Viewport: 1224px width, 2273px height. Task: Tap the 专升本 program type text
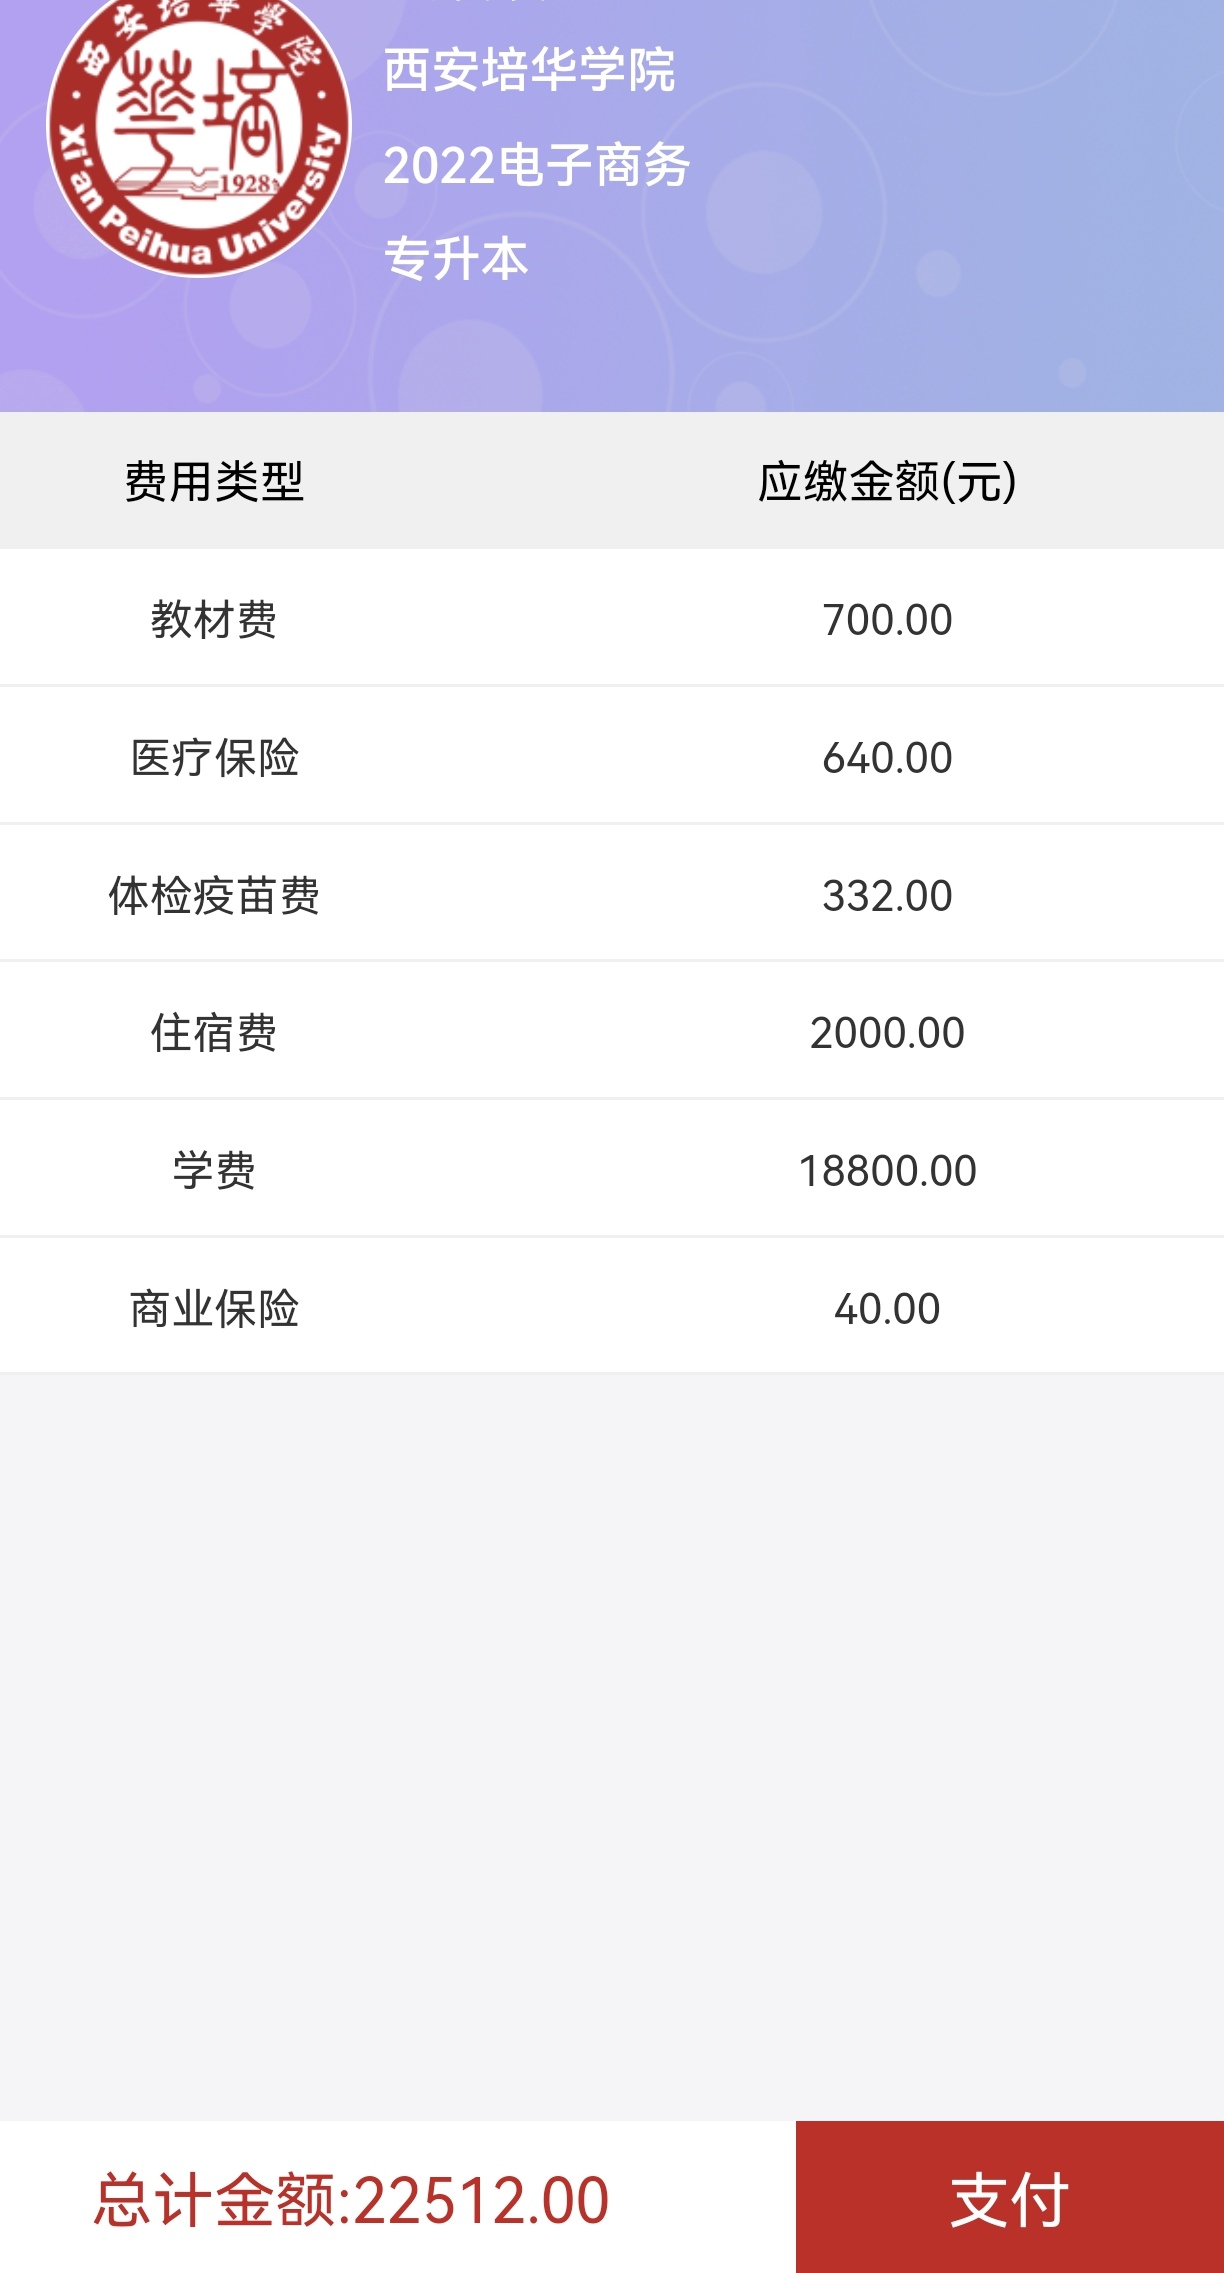[456, 259]
